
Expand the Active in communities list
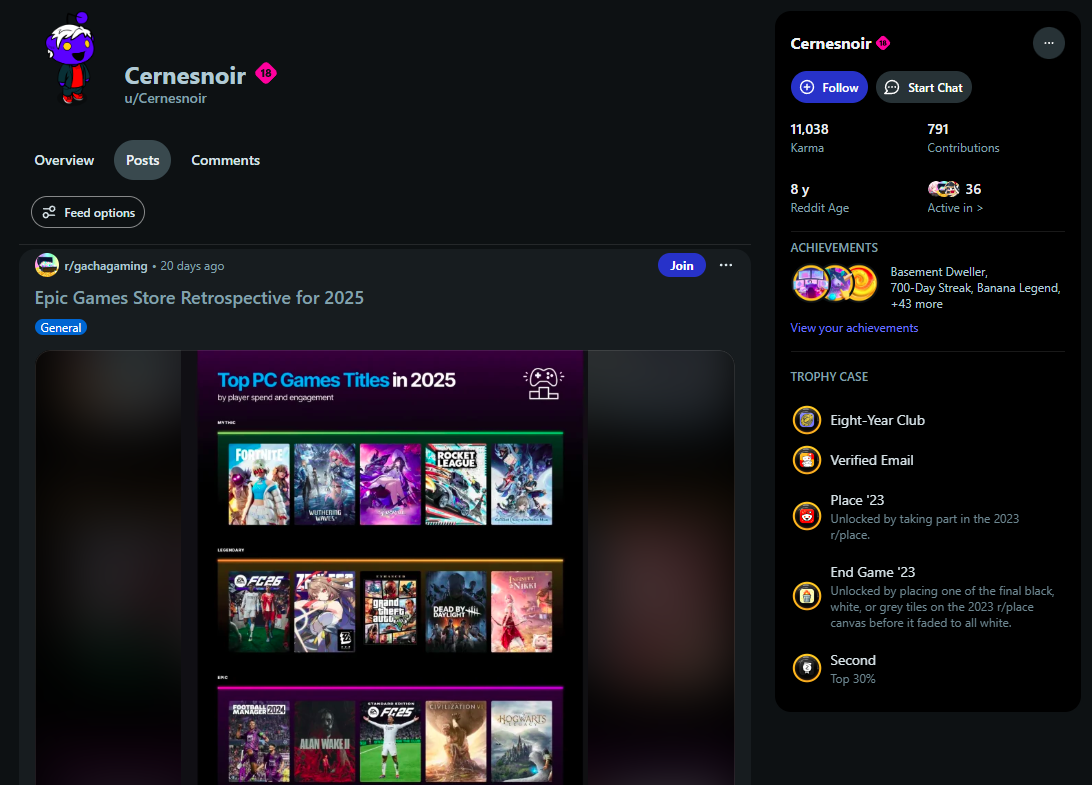pos(955,208)
